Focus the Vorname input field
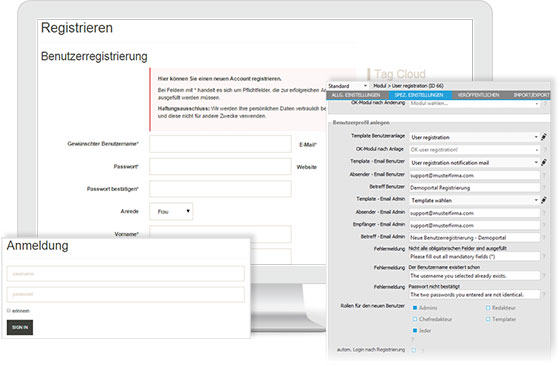The height and width of the screenshot is (366, 560). [x=220, y=234]
